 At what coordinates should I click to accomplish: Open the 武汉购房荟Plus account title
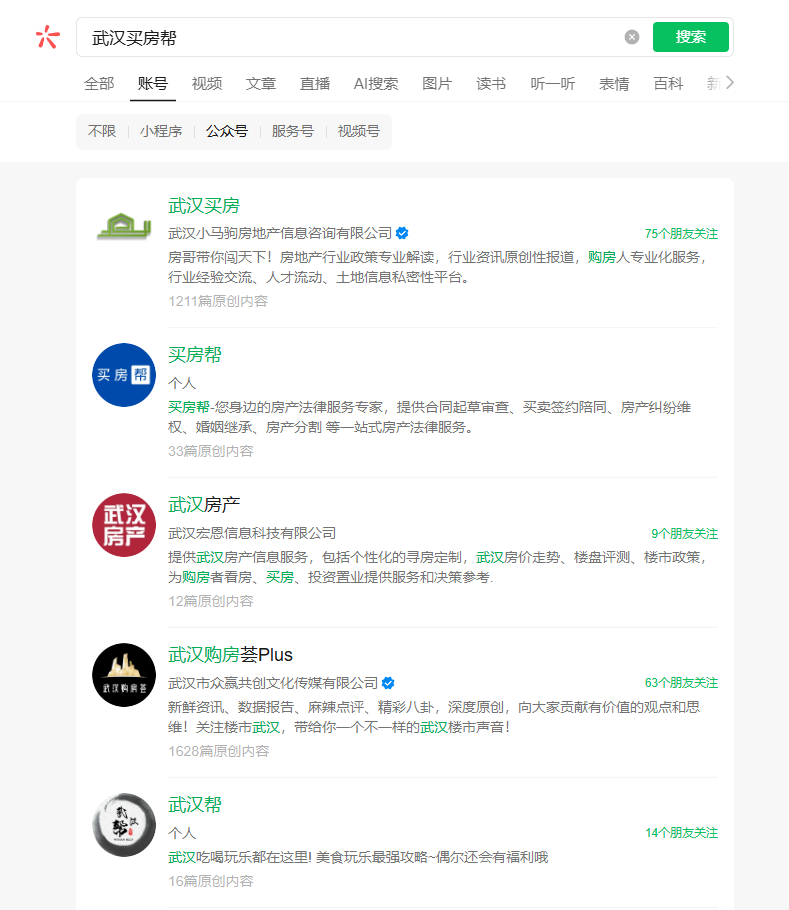point(230,655)
